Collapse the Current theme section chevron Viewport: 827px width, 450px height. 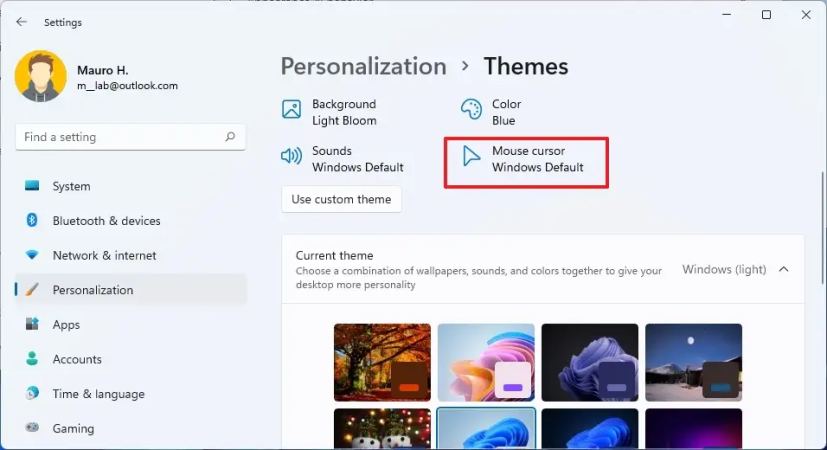(x=784, y=269)
